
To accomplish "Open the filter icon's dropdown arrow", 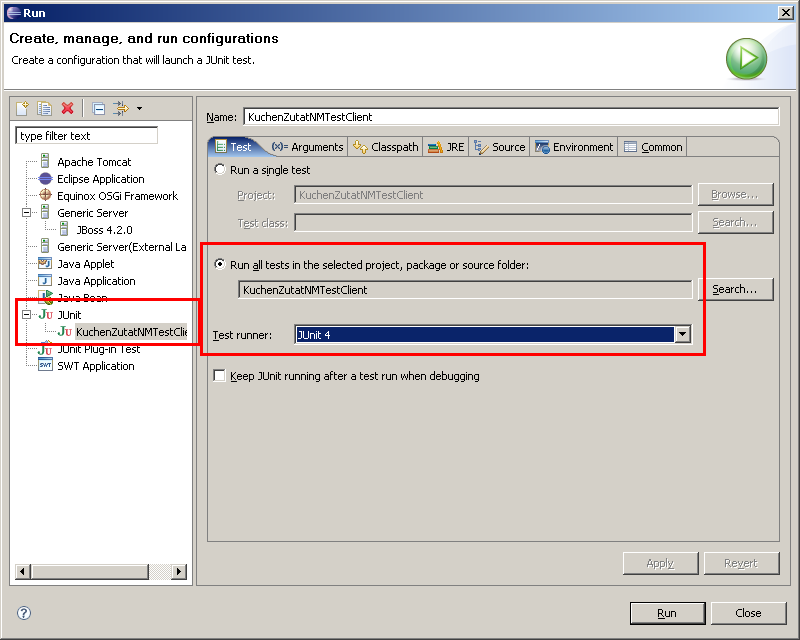I will click(139, 109).
